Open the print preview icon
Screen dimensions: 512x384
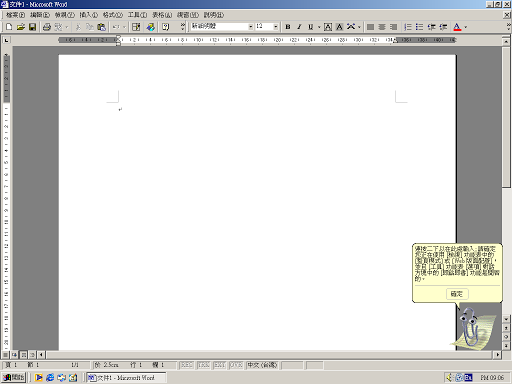(x=58, y=27)
